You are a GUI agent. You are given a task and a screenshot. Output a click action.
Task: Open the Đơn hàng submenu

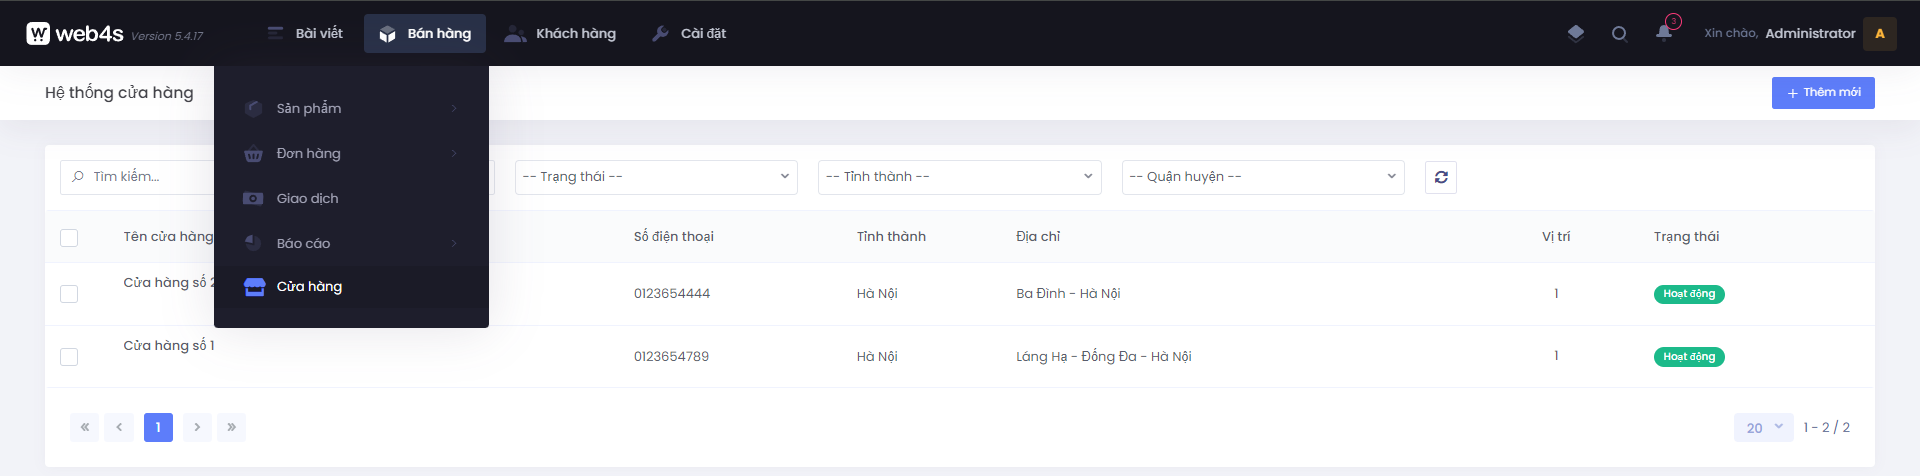point(309,154)
